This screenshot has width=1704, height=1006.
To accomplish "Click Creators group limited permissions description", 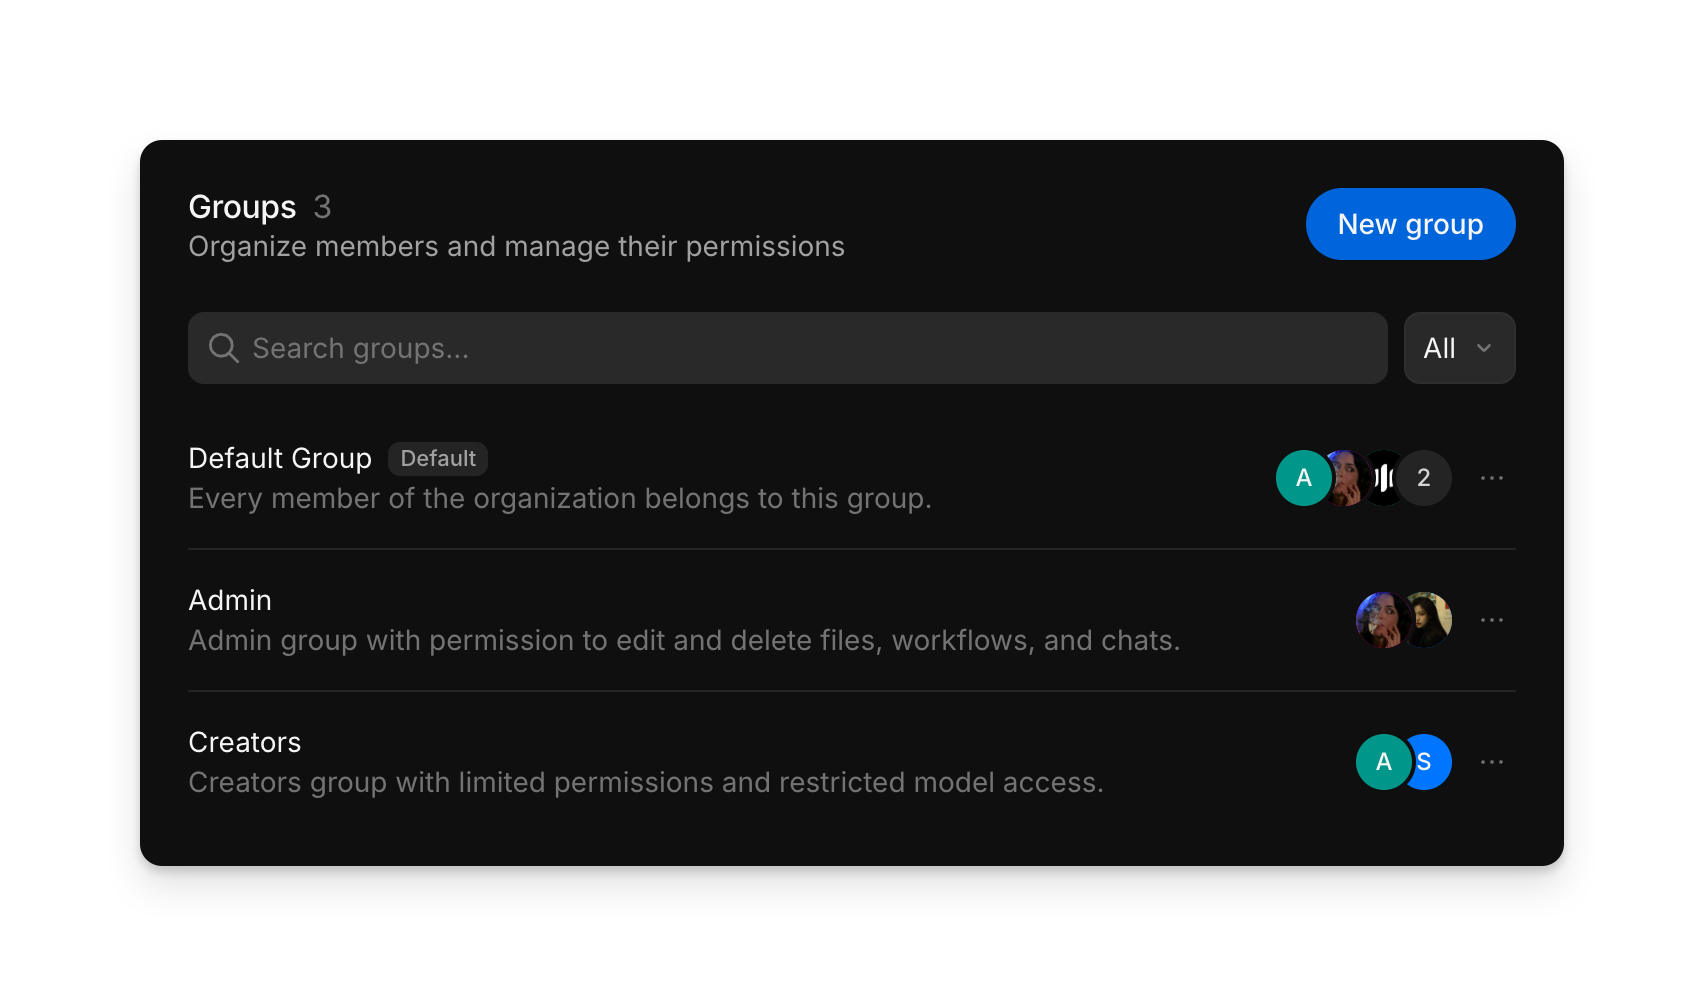I will click(x=646, y=782).
